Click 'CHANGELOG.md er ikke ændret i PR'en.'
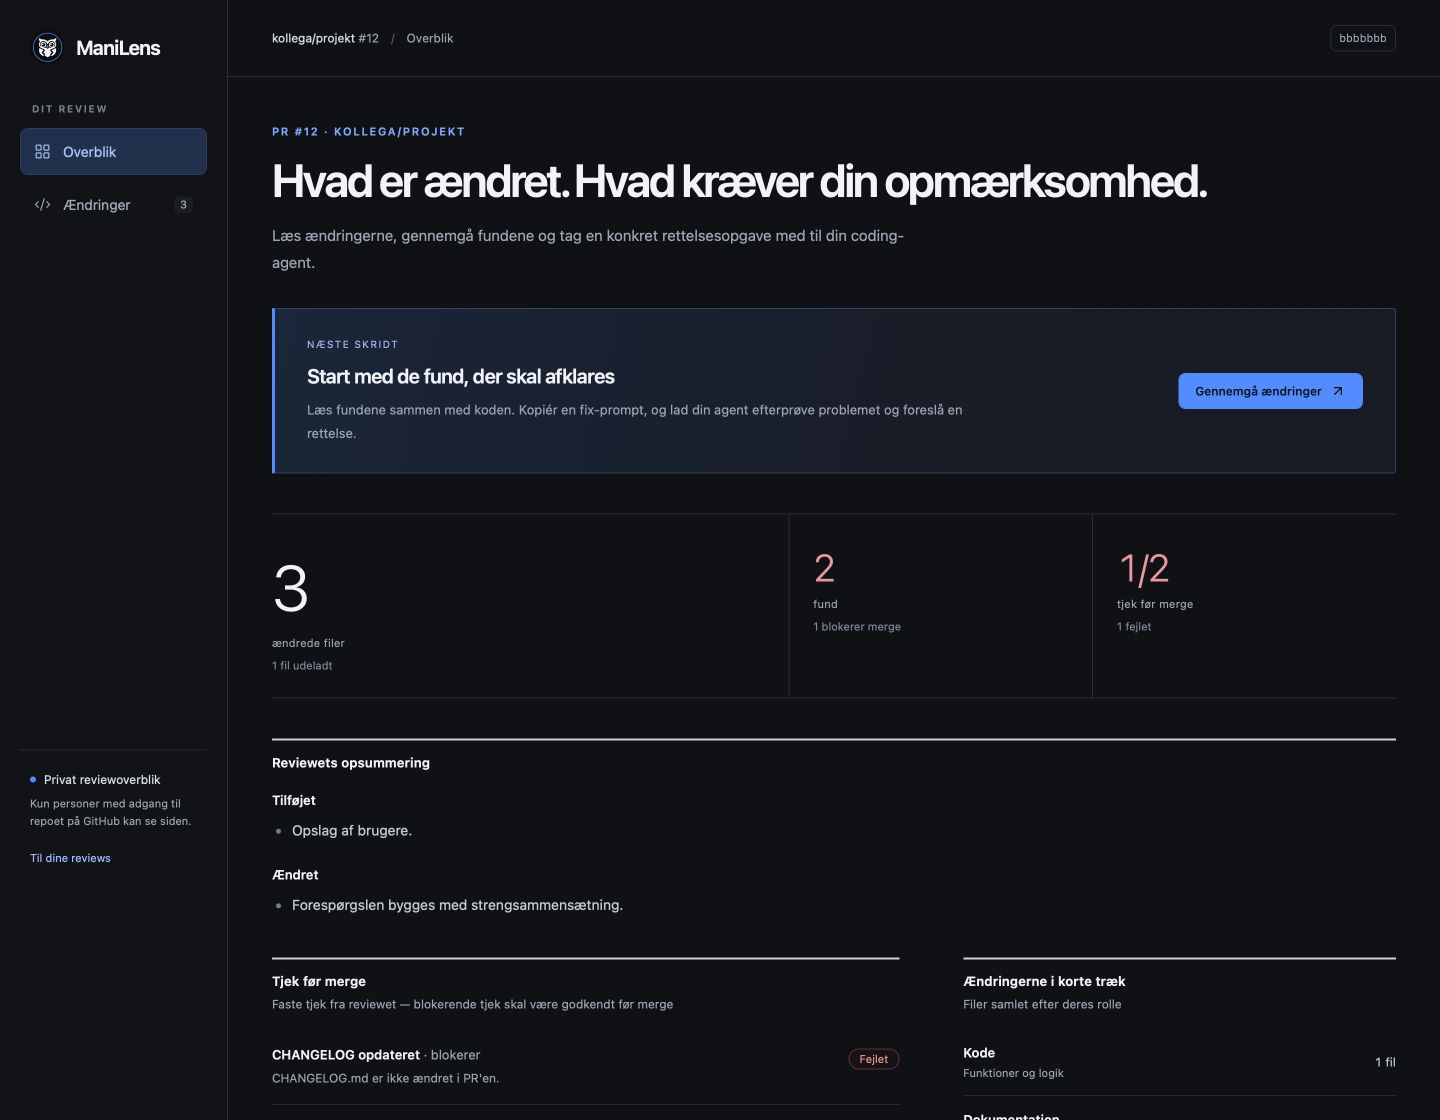This screenshot has height=1120, width=1440. (x=385, y=1078)
